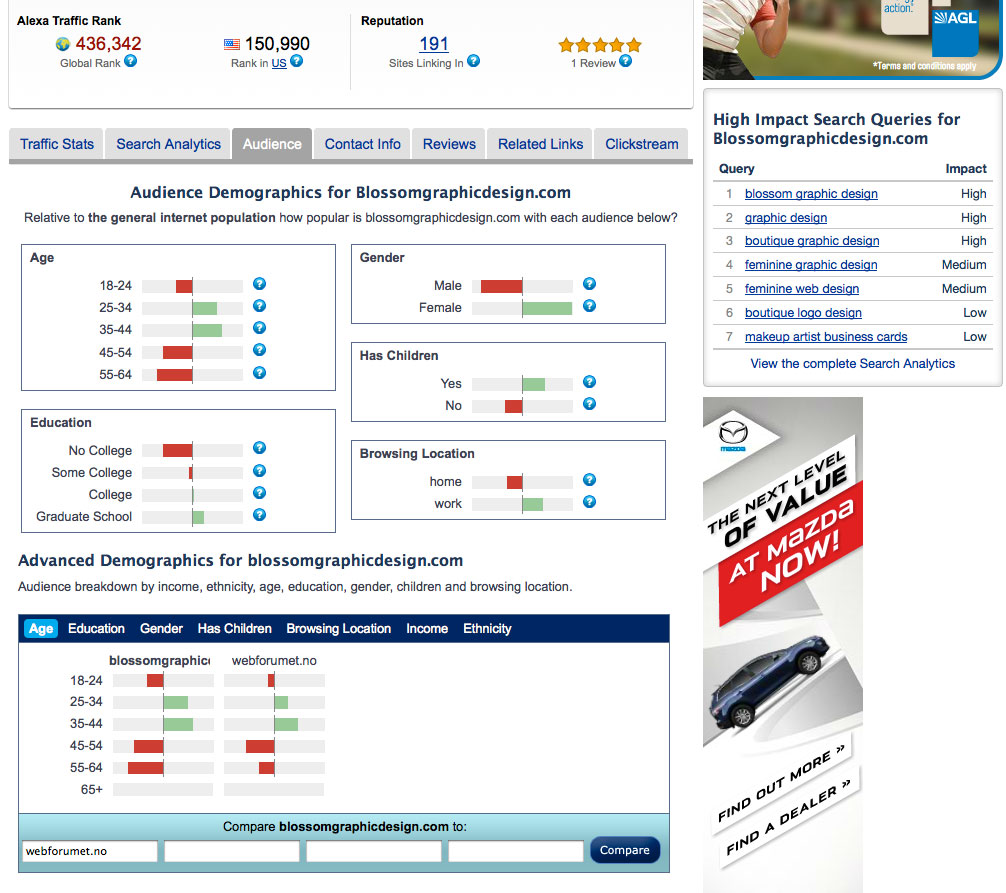The width and height of the screenshot is (1006, 893).
Task: Click help icon for Has Children Yes
Action: [x=590, y=382]
